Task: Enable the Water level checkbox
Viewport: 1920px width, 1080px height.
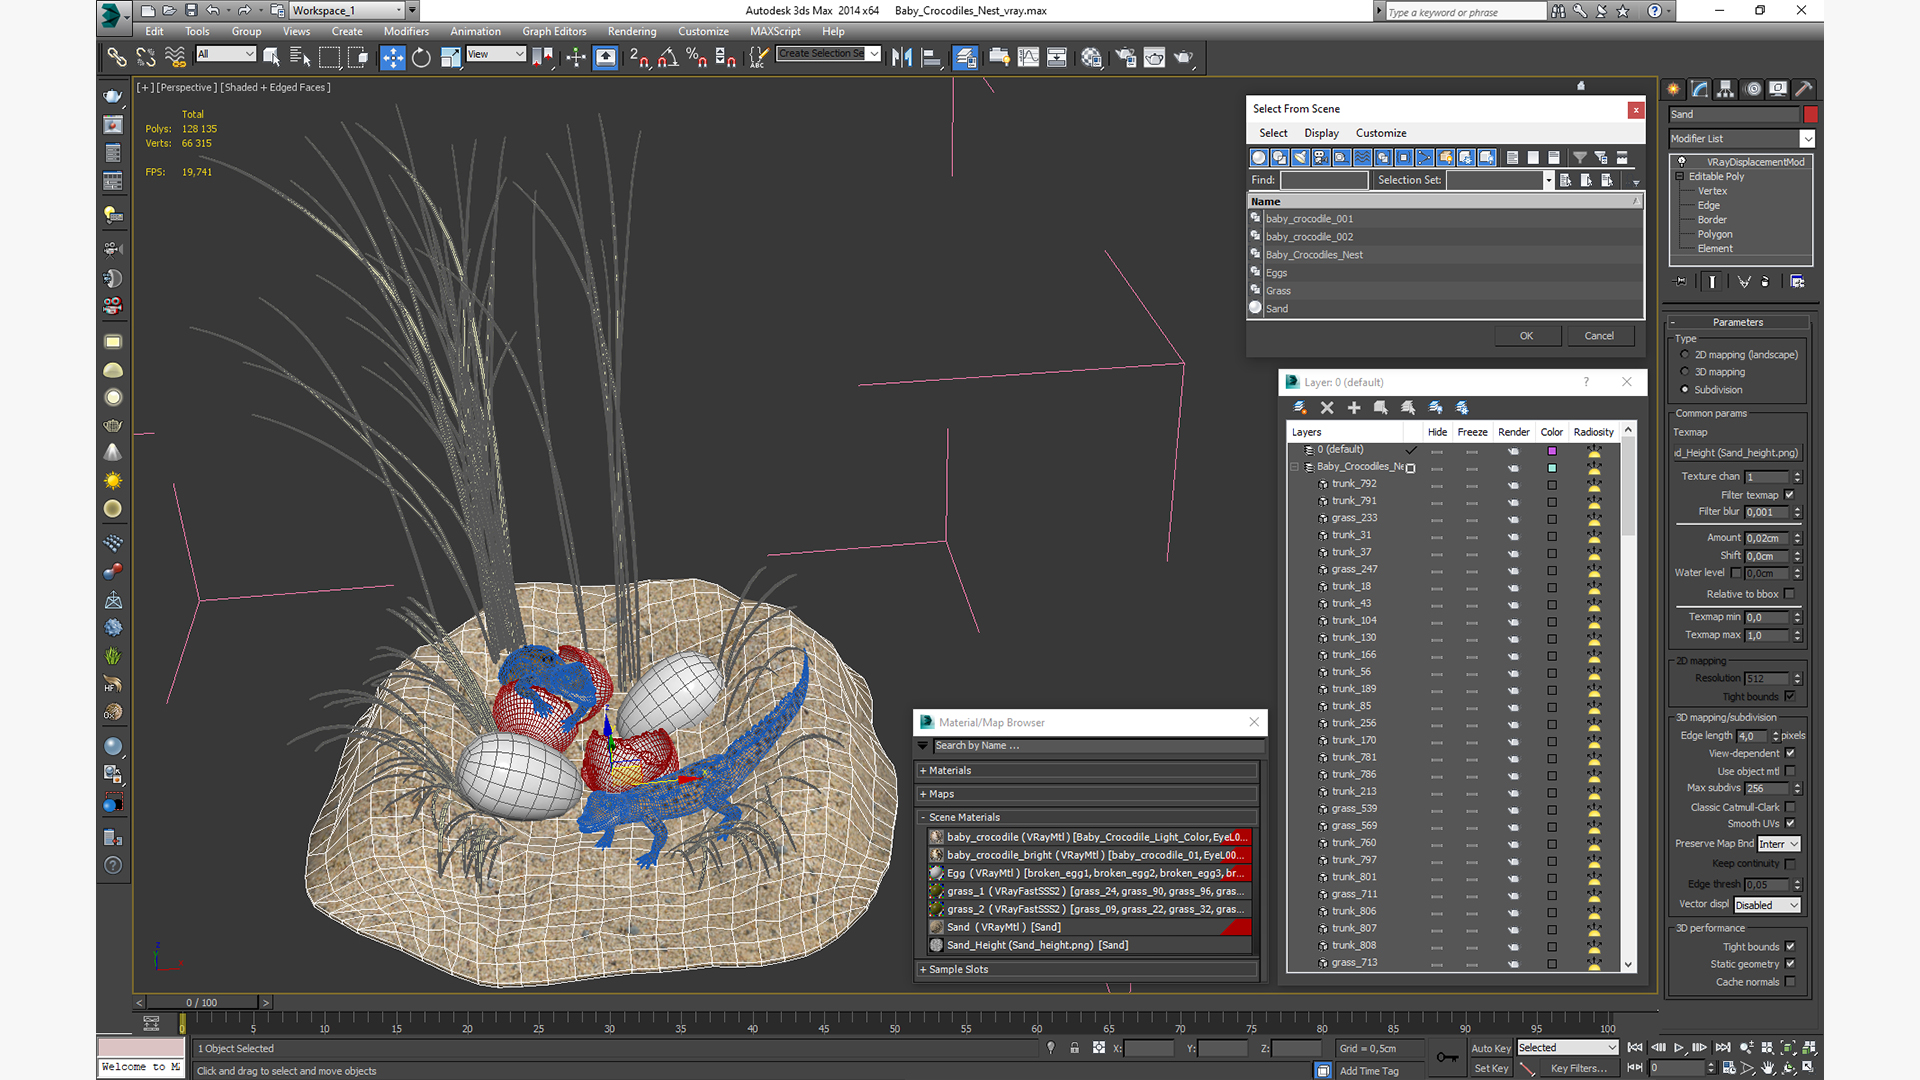Action: pyautogui.click(x=1736, y=573)
